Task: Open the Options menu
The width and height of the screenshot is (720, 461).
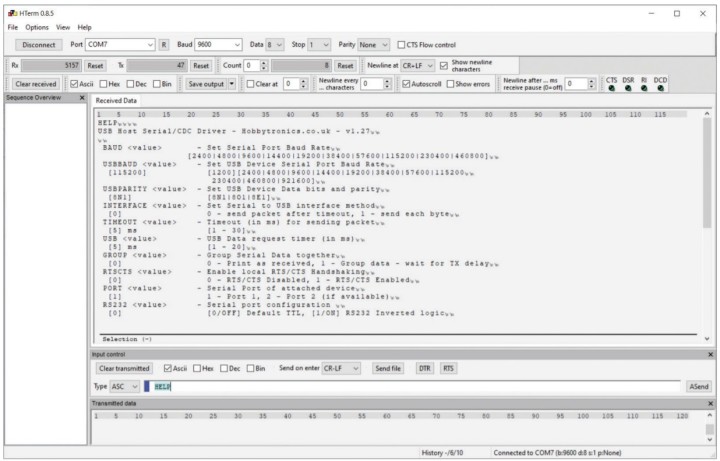Action: pos(36,27)
